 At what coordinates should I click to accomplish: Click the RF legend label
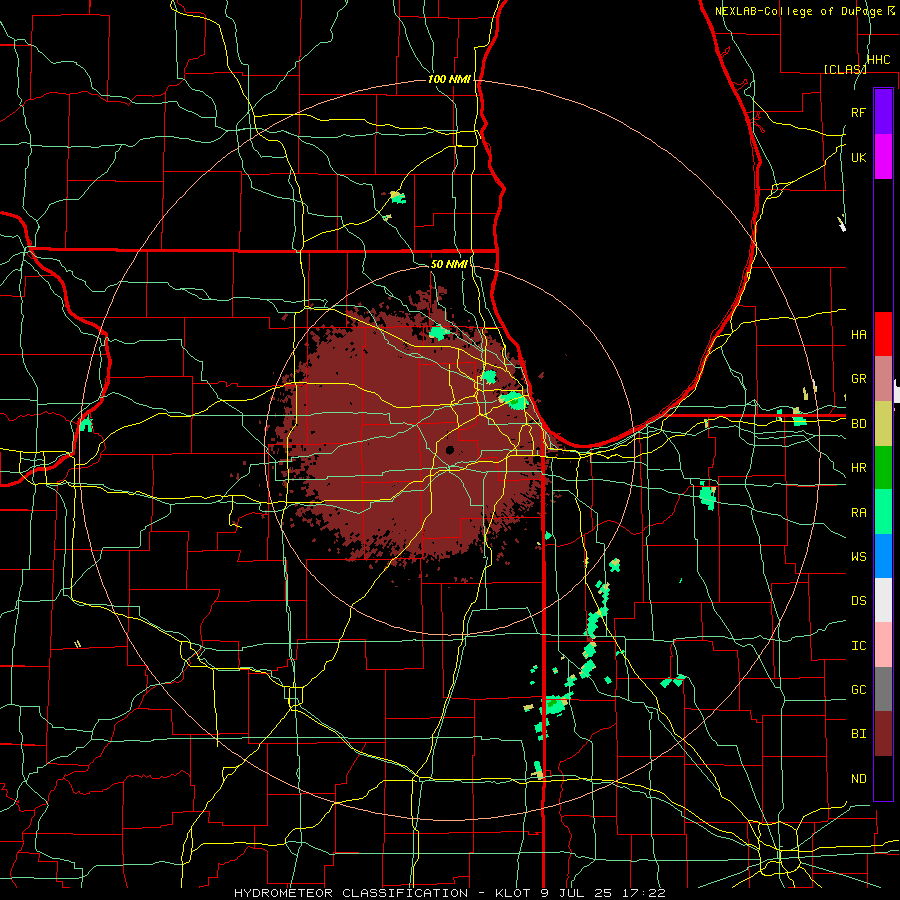point(858,112)
